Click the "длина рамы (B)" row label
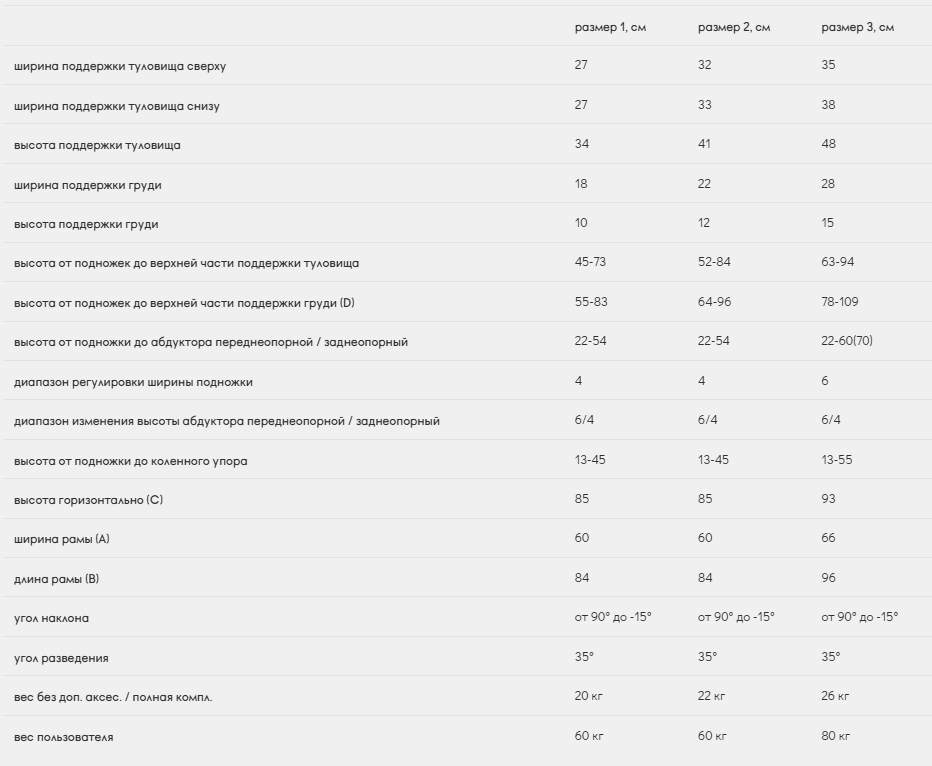This screenshot has height=766, width=932. pos(57,579)
